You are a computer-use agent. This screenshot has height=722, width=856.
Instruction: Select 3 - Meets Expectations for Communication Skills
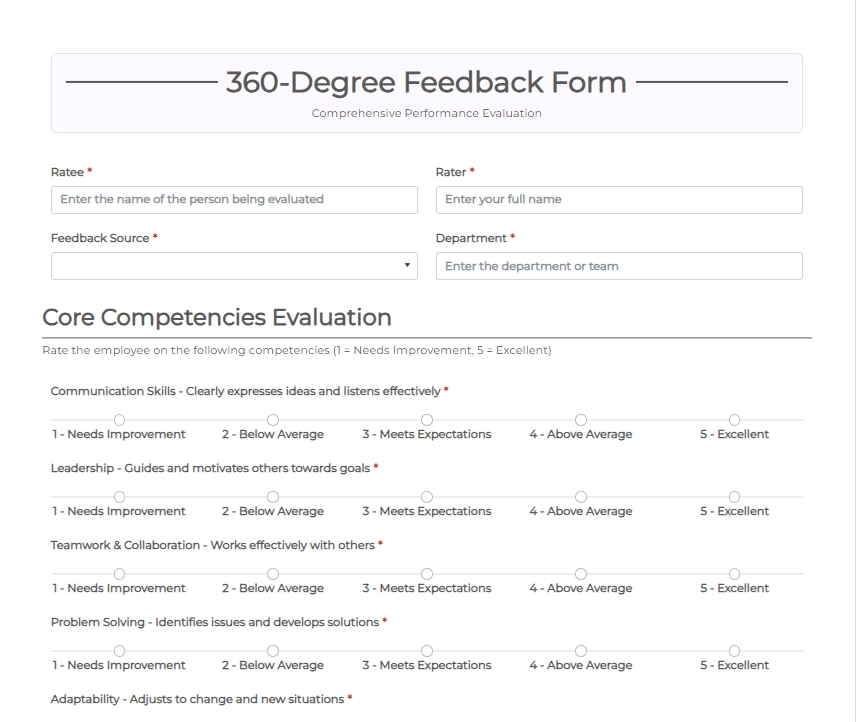point(427,420)
